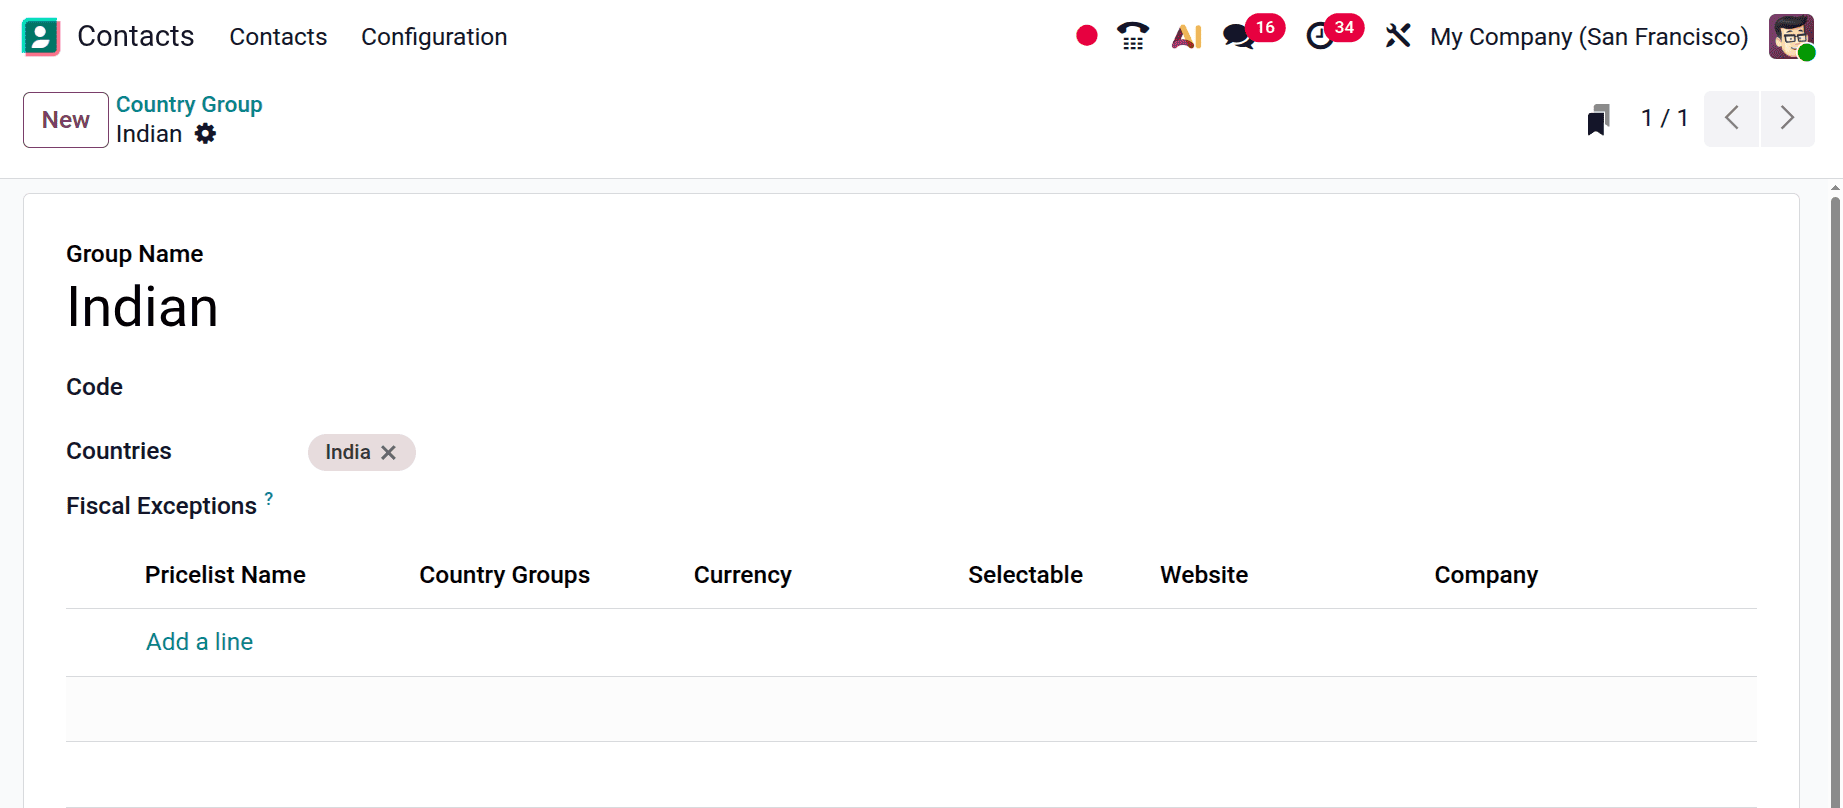
Task: Click the Fiscal Exceptions label
Action: [161, 506]
